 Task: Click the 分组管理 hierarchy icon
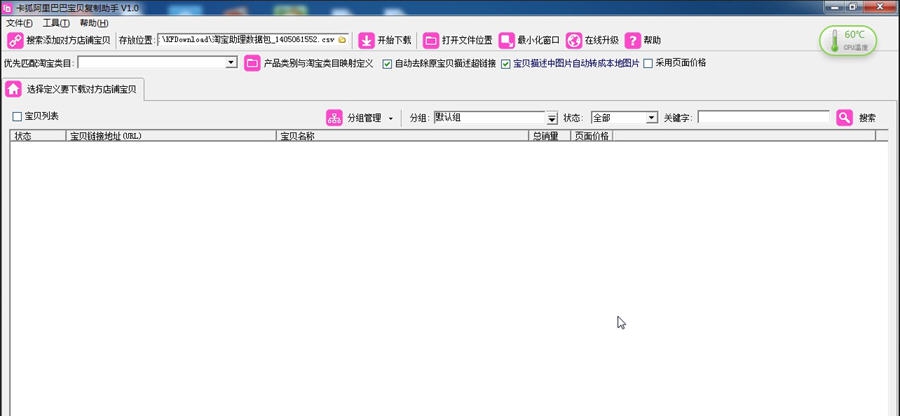pos(334,118)
